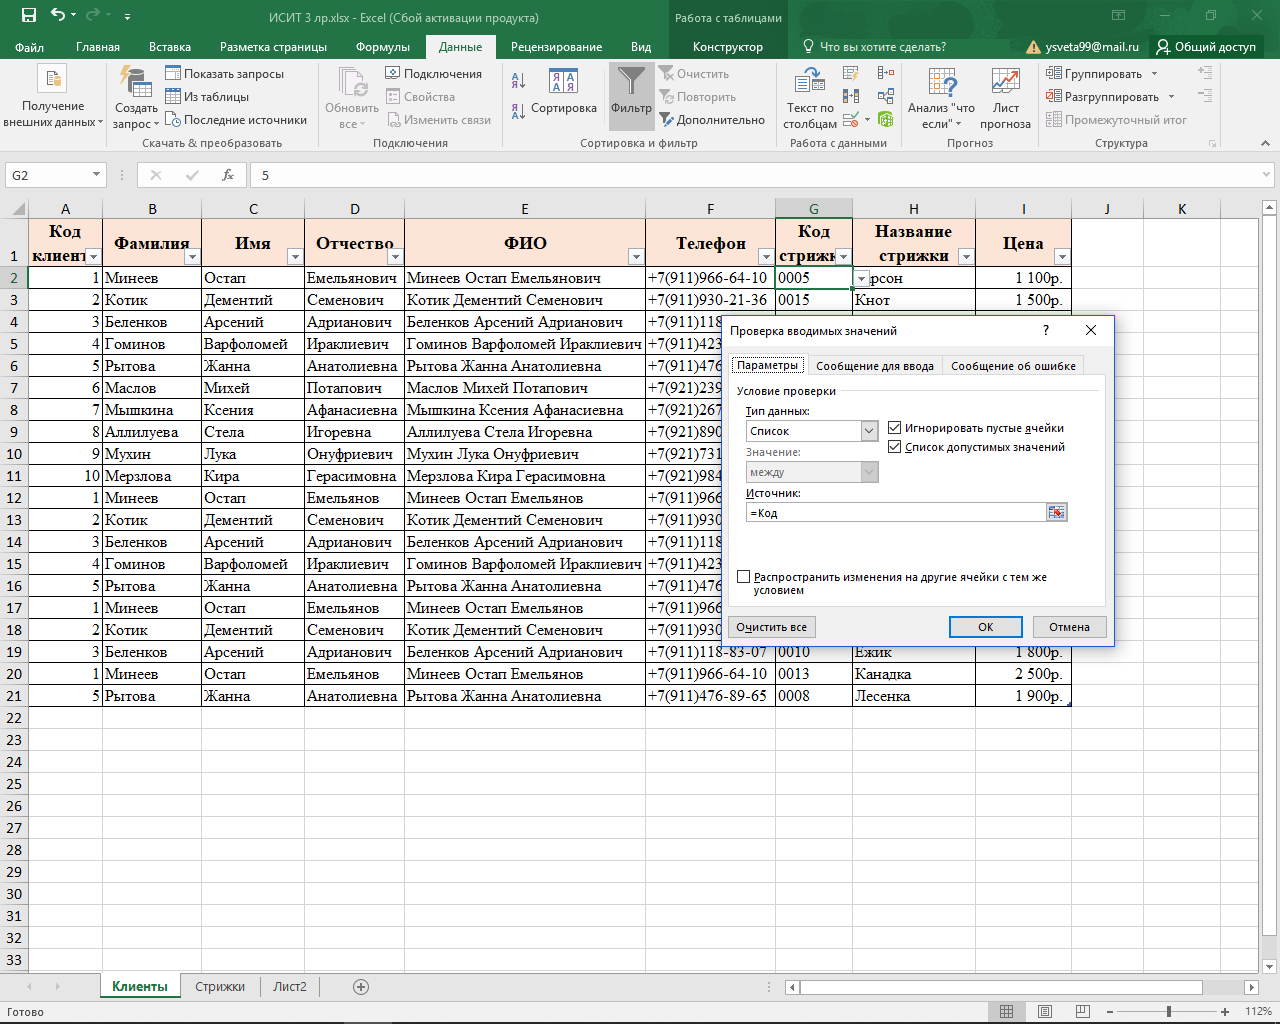1280x1024 pixels.
Task: Open the data type dropdown showing Список
Action: click(868, 431)
